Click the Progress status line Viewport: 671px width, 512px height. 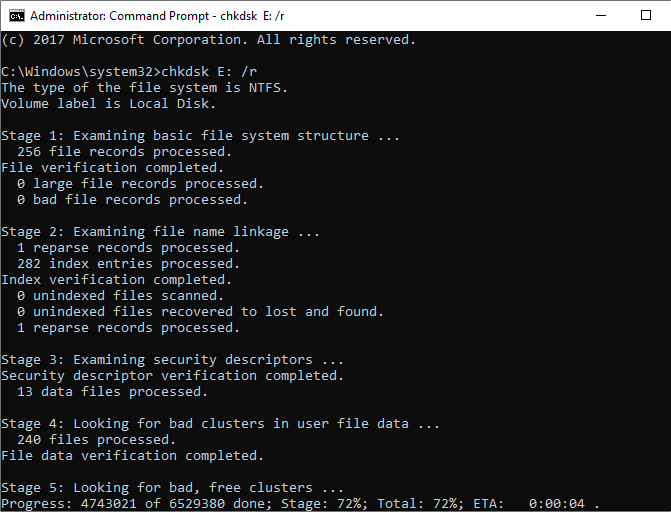point(300,503)
